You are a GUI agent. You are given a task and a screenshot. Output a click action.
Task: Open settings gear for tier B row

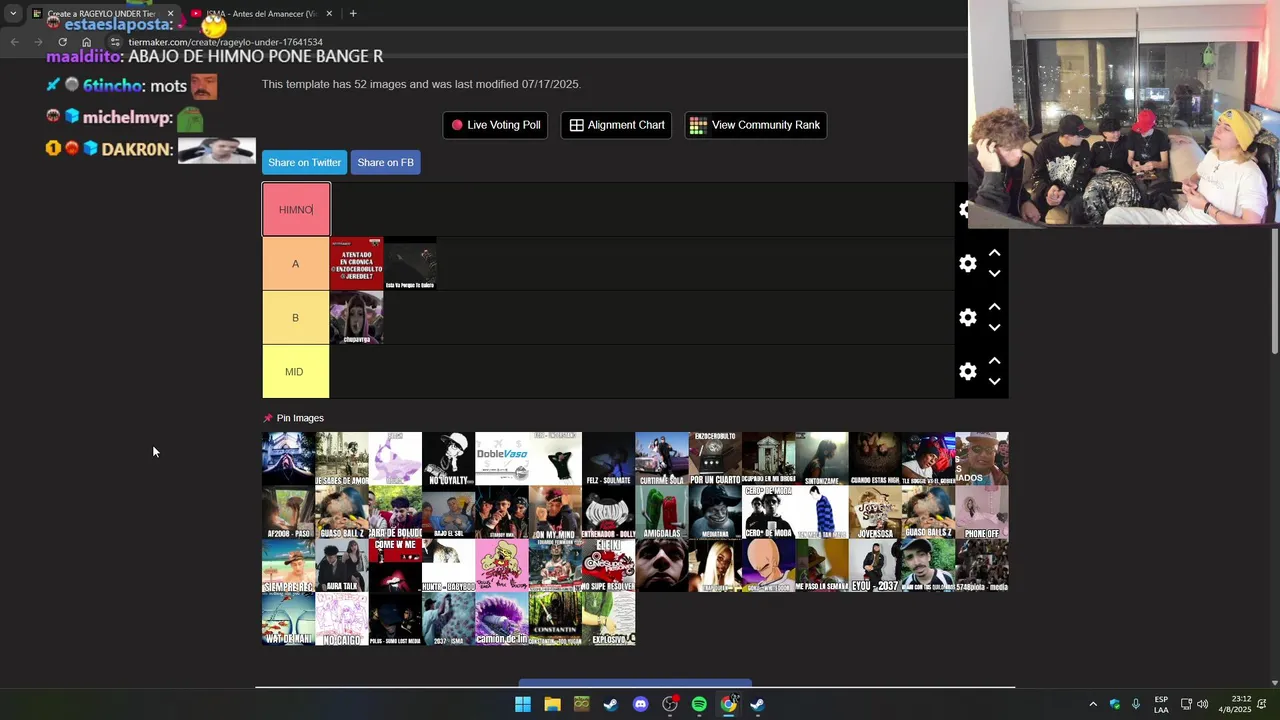[x=967, y=317]
